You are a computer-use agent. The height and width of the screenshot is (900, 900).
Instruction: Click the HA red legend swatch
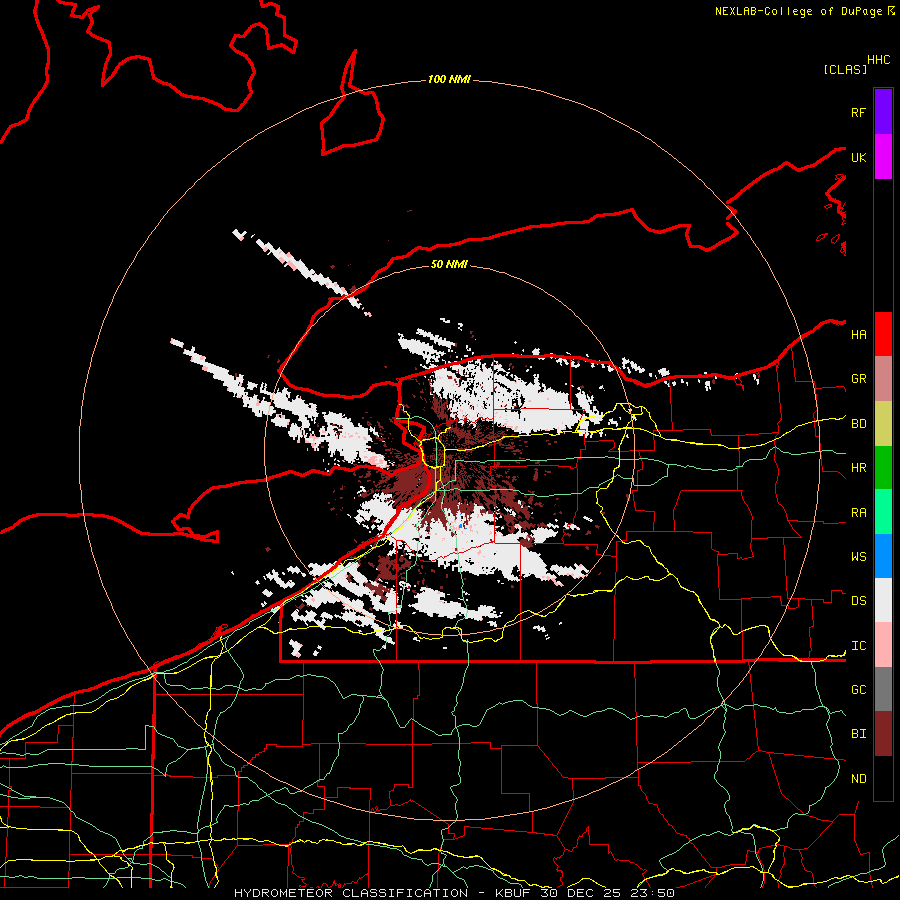click(883, 334)
